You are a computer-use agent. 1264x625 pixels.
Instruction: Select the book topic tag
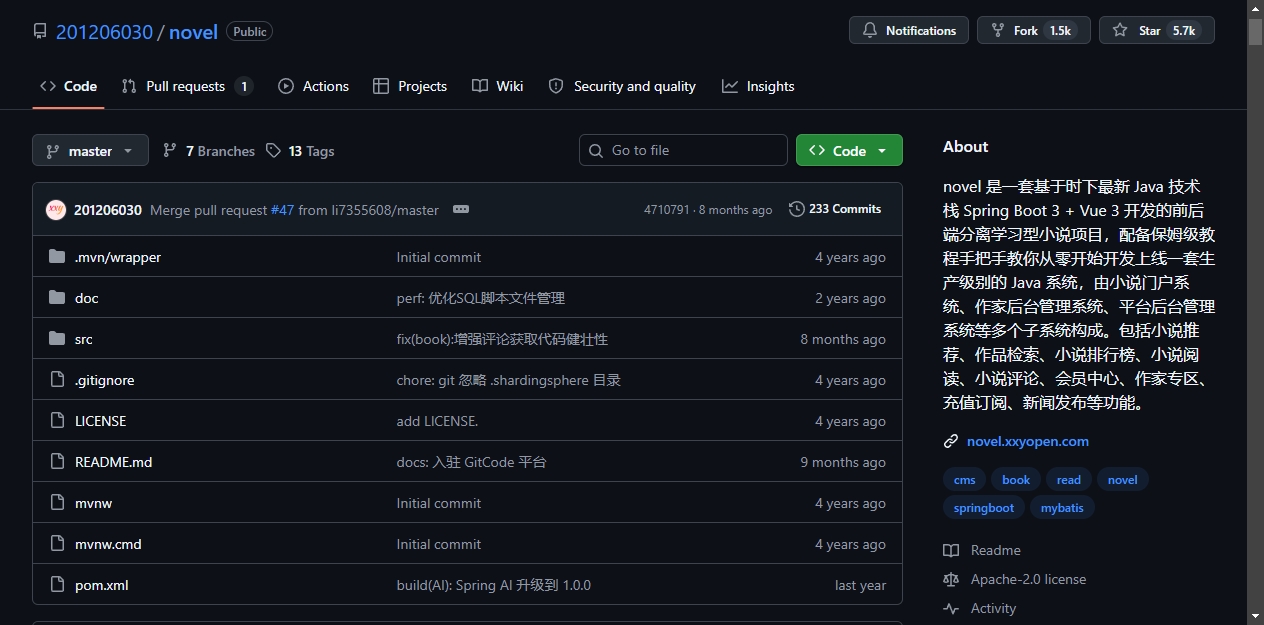tap(1016, 480)
